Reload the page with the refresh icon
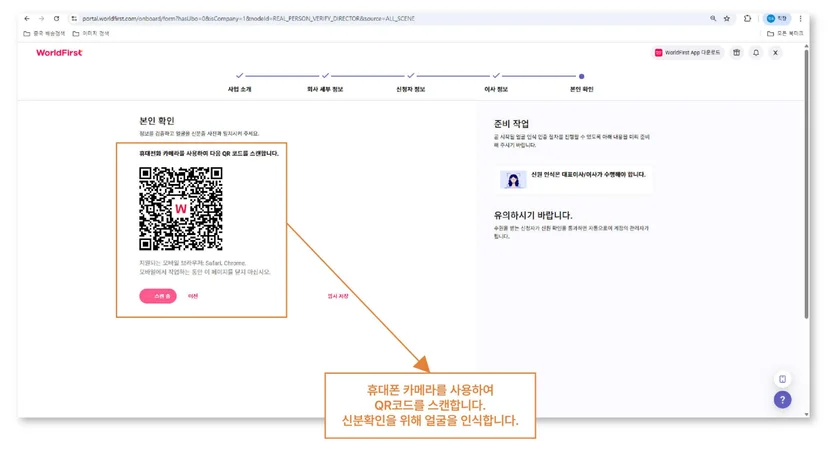828x450 pixels. pos(57,18)
